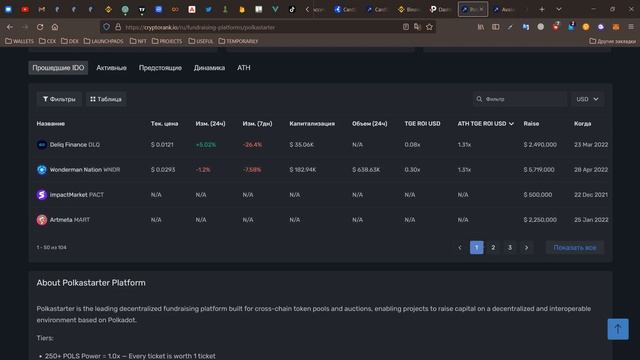Open NFT bookmarks folder
The width and height of the screenshot is (640, 360).
(x=138, y=41)
